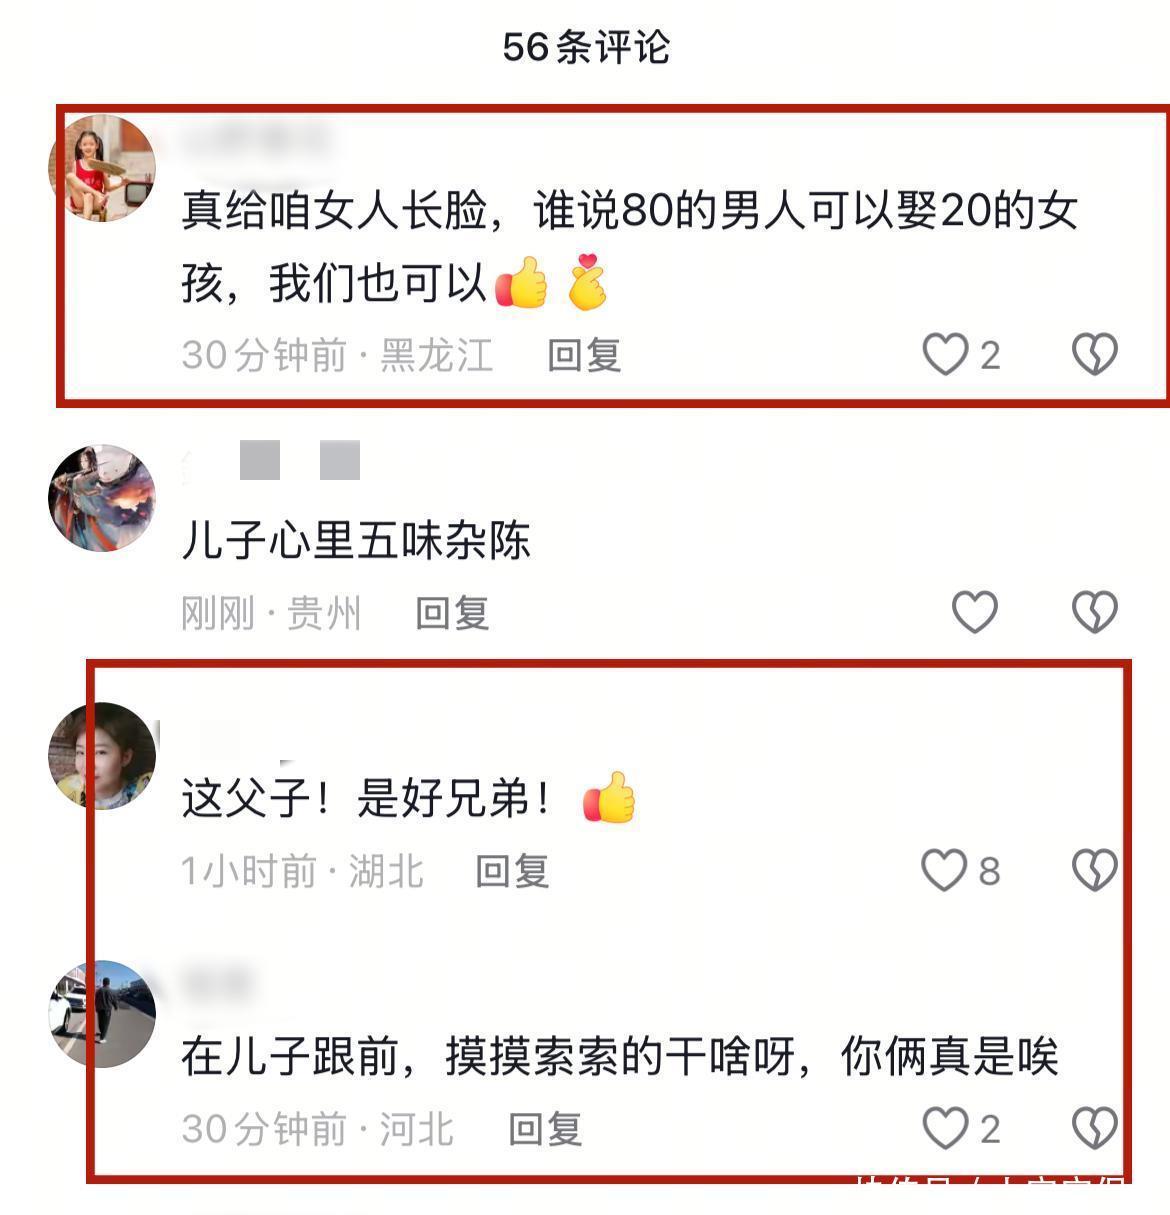Reply to the Hubei comment via 回复
Viewport: 1170px width, 1215px height.
pyautogui.click(x=512, y=871)
